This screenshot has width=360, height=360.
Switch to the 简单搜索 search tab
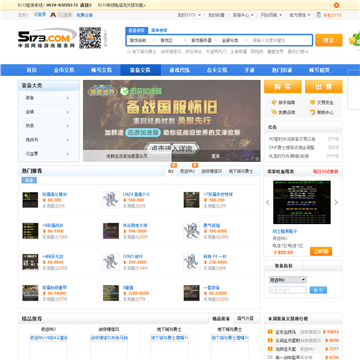pyautogui.click(x=159, y=30)
